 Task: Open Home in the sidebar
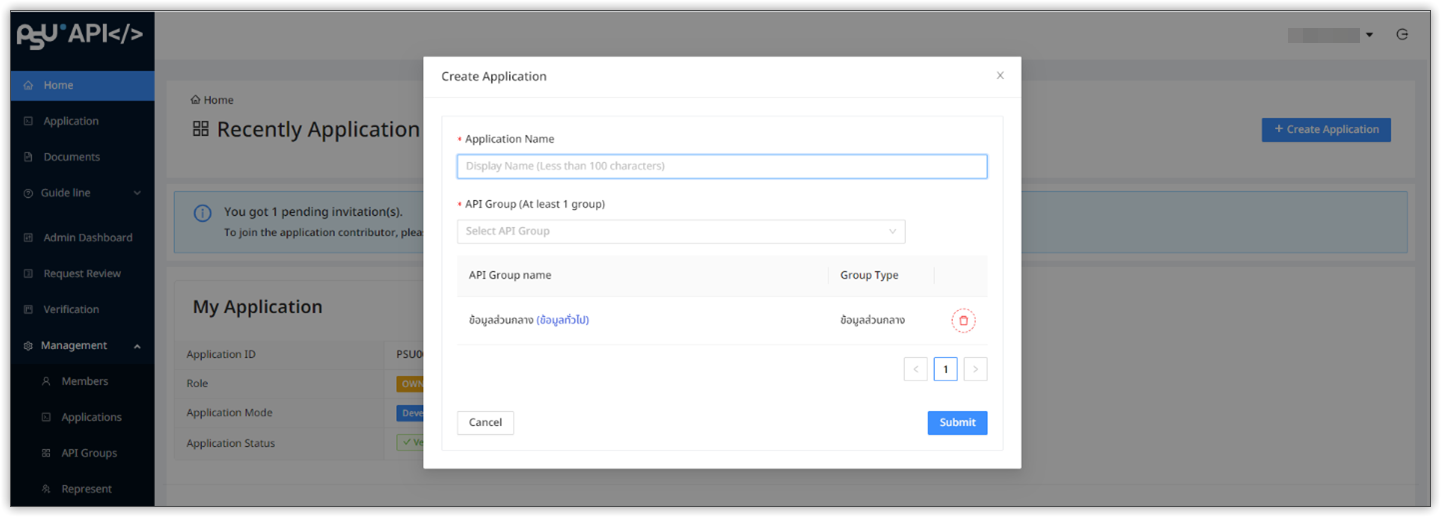tap(58, 86)
